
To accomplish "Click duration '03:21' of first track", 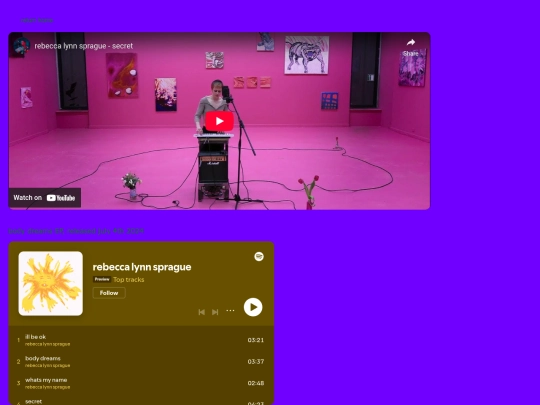I will pos(256,340).
